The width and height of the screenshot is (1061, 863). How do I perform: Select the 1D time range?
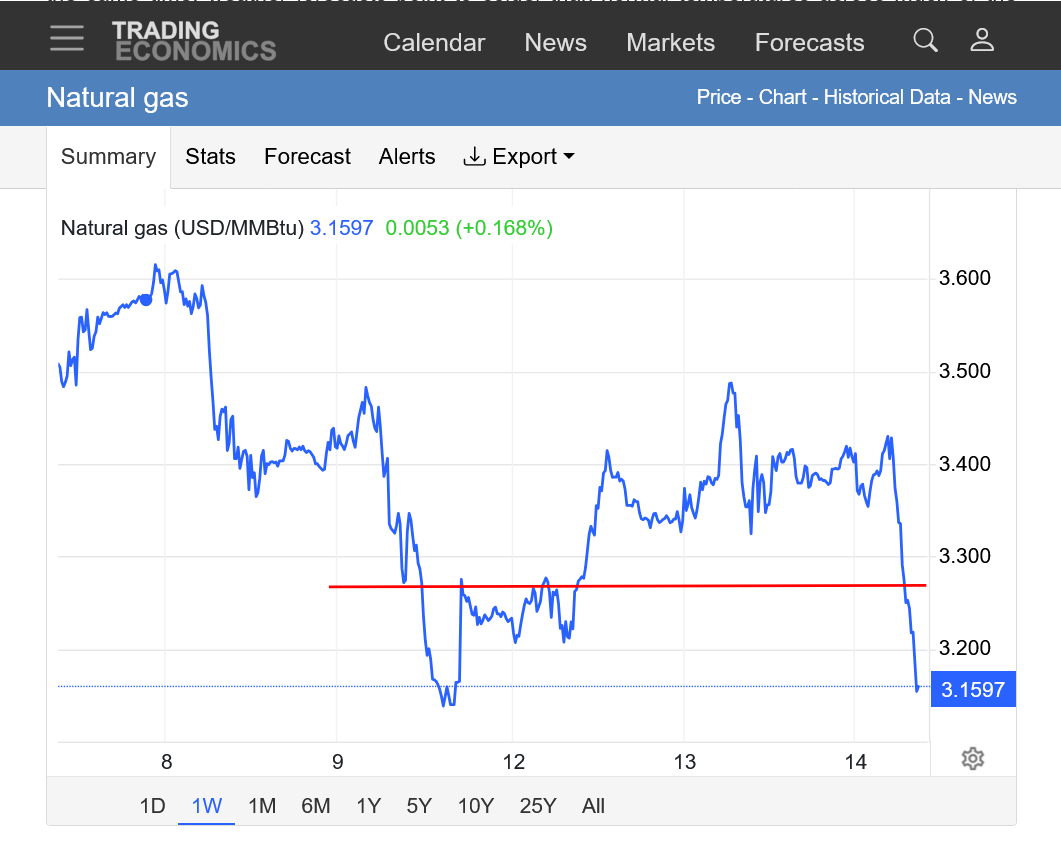(152, 806)
